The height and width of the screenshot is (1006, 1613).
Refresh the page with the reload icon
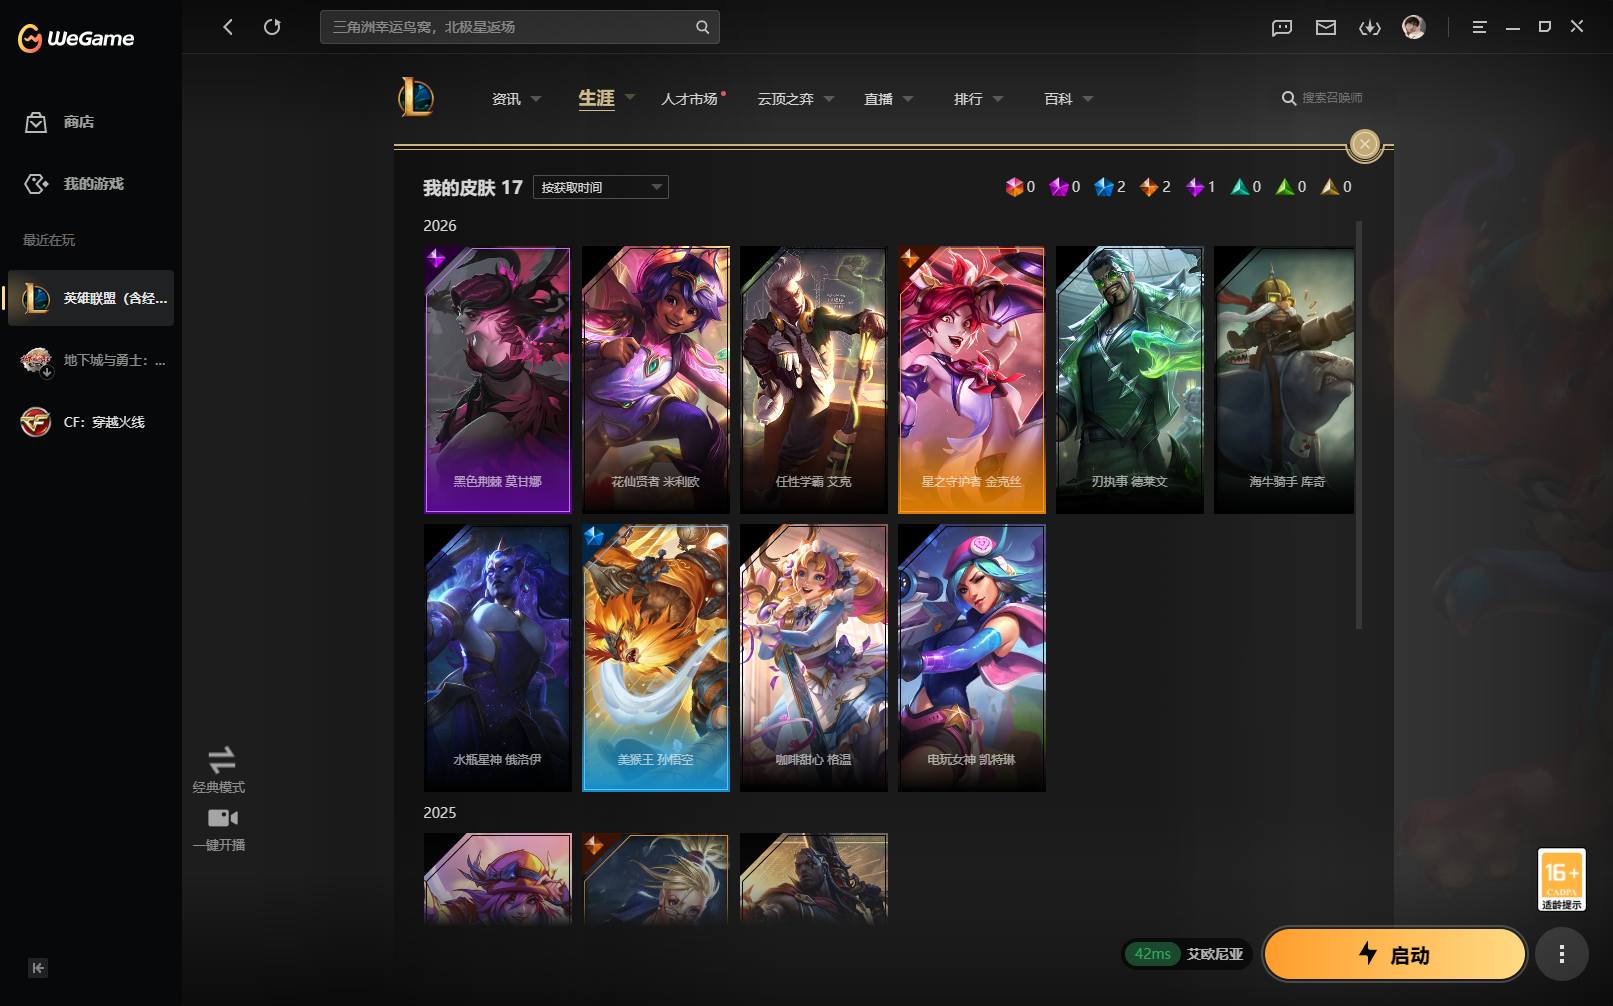click(x=272, y=27)
